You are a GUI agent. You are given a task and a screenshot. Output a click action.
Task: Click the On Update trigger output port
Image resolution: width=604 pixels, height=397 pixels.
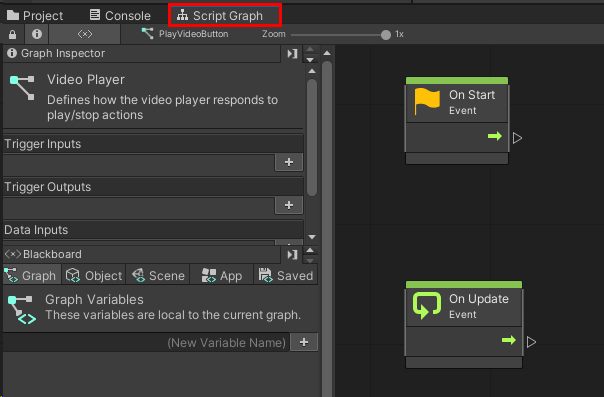[x=531, y=342]
